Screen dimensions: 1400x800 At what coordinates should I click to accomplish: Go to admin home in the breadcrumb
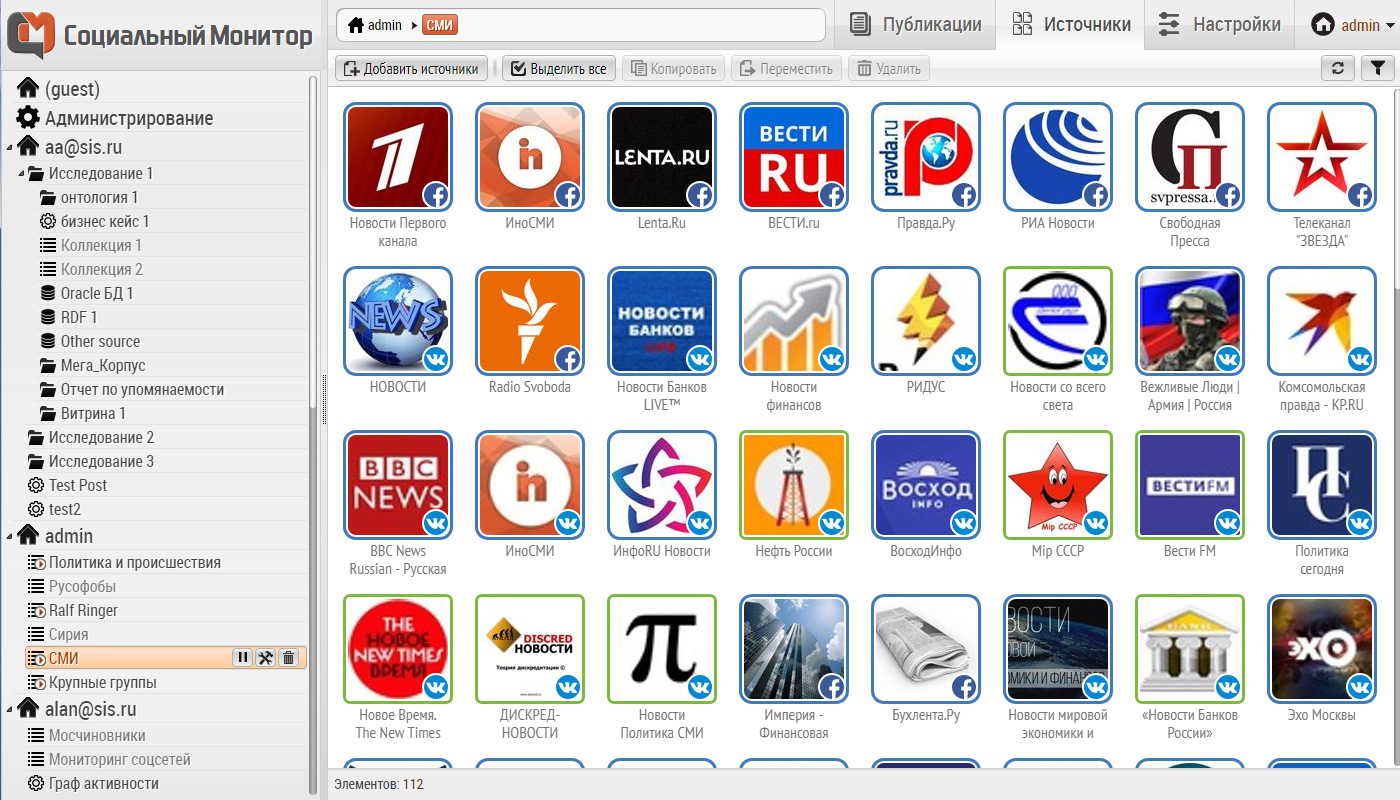[375, 25]
